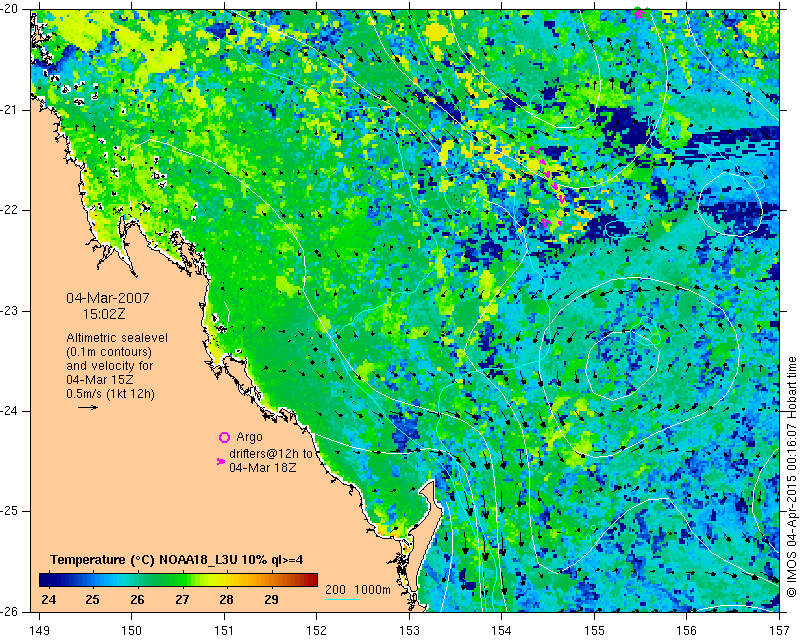Click the 'Argo' legend label
The height and width of the screenshot is (640, 800).
tap(249, 437)
